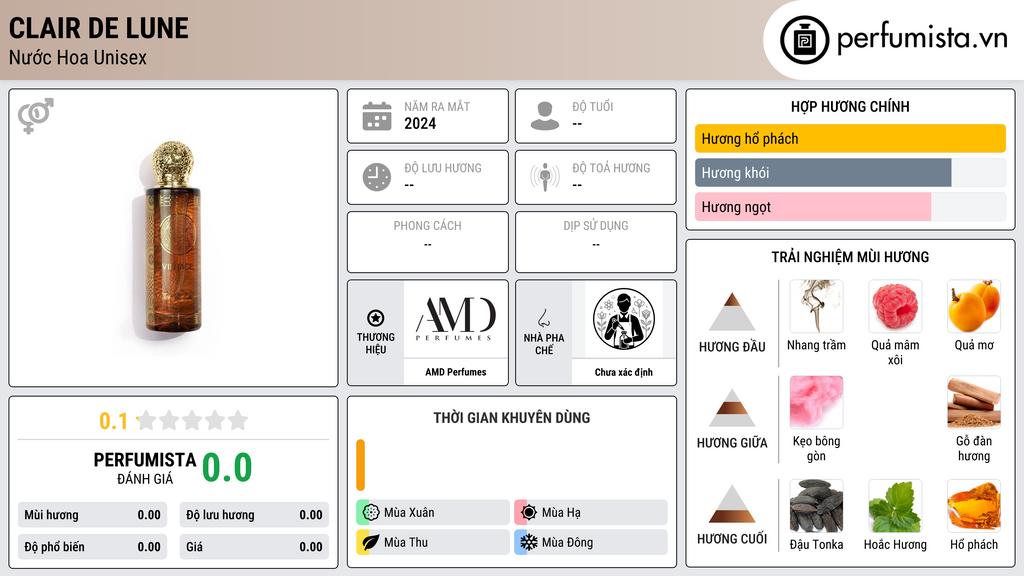Click the Mùa Xuân flower icon
Image resolution: width=1024 pixels, height=576 pixels.
[370, 513]
